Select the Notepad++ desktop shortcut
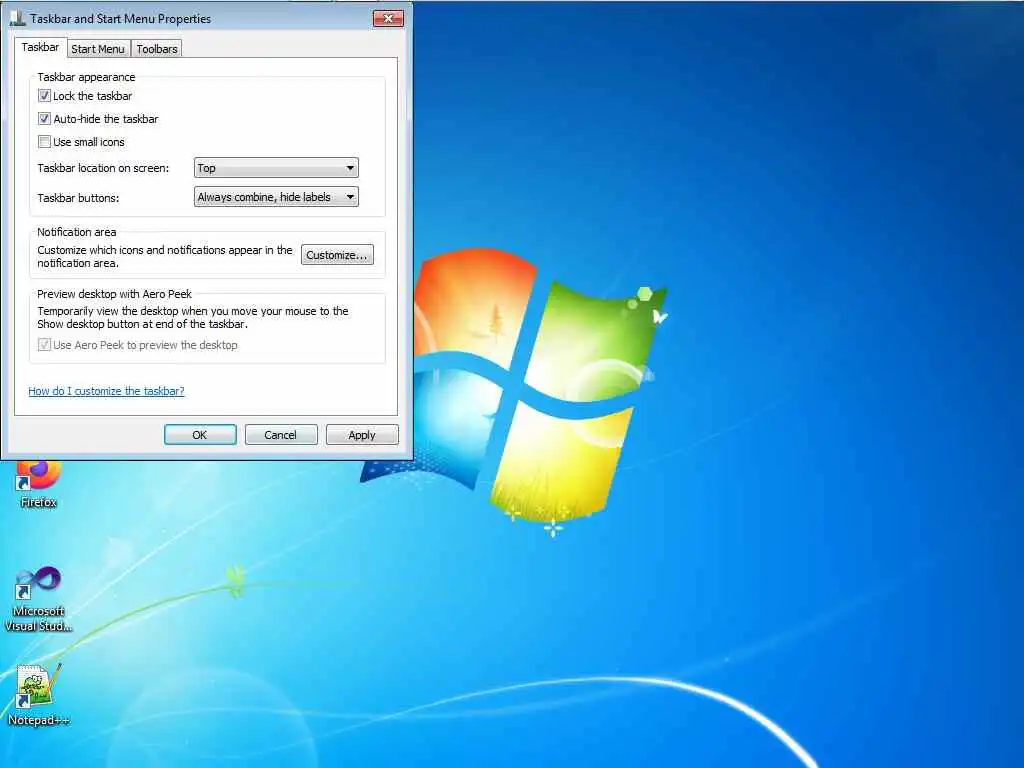 [39, 696]
